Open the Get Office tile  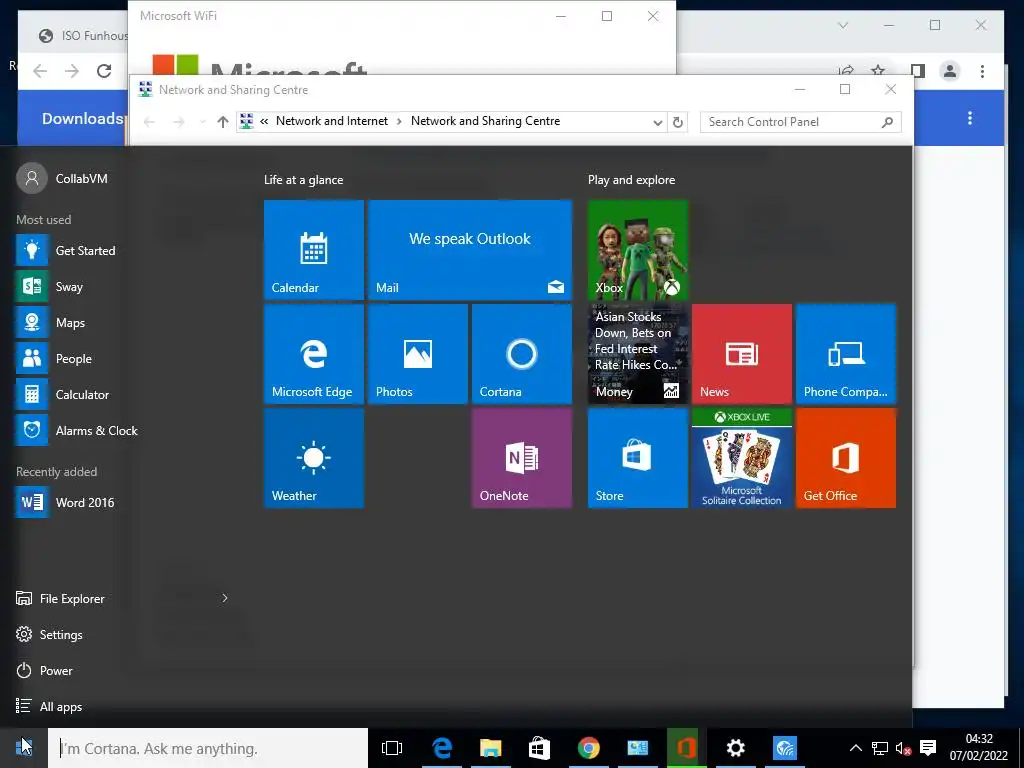point(846,458)
